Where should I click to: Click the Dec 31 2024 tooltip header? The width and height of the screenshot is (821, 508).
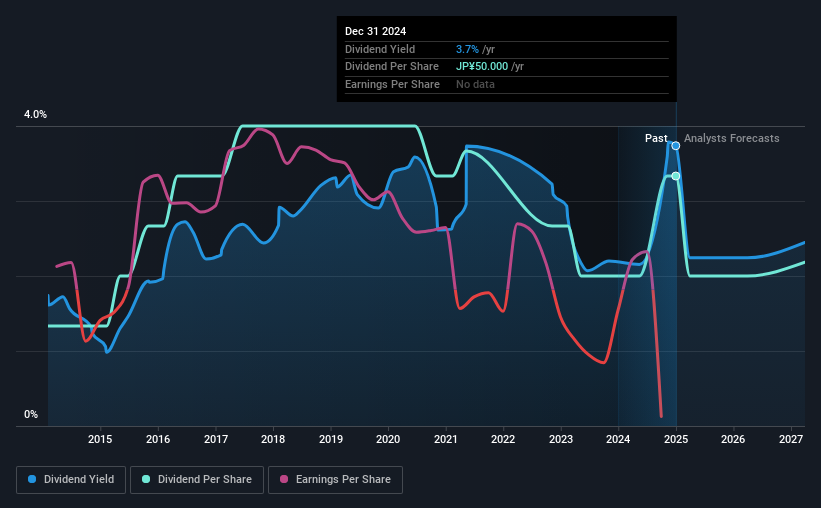375,31
